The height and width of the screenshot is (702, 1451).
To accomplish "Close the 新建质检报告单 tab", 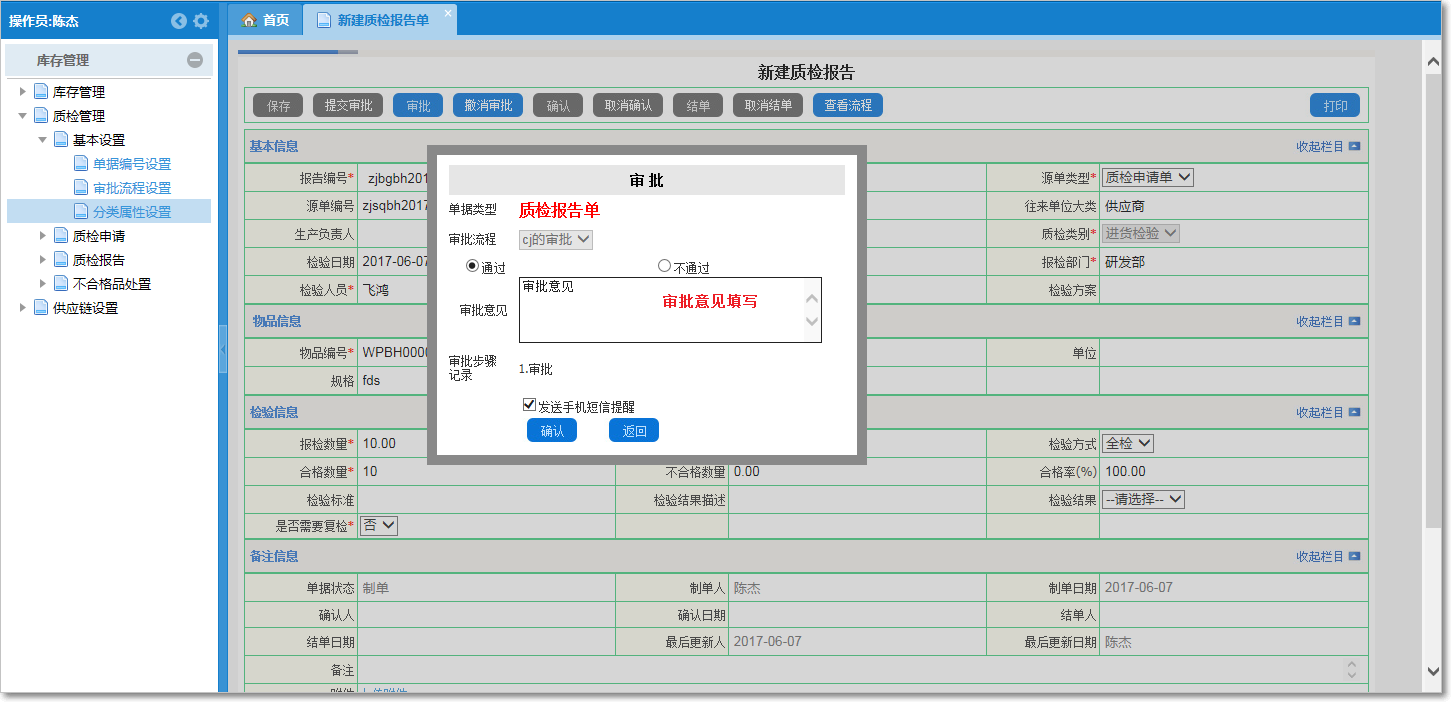I will [x=447, y=12].
